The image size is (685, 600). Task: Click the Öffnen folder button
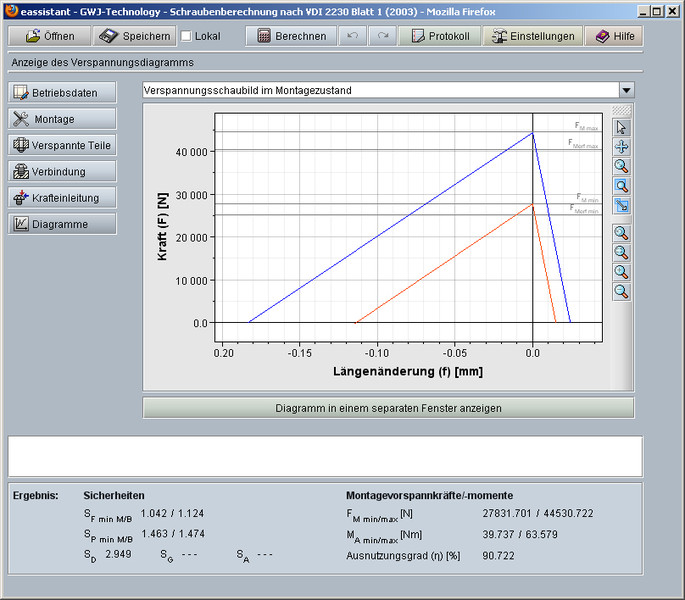pyautogui.click(x=49, y=36)
